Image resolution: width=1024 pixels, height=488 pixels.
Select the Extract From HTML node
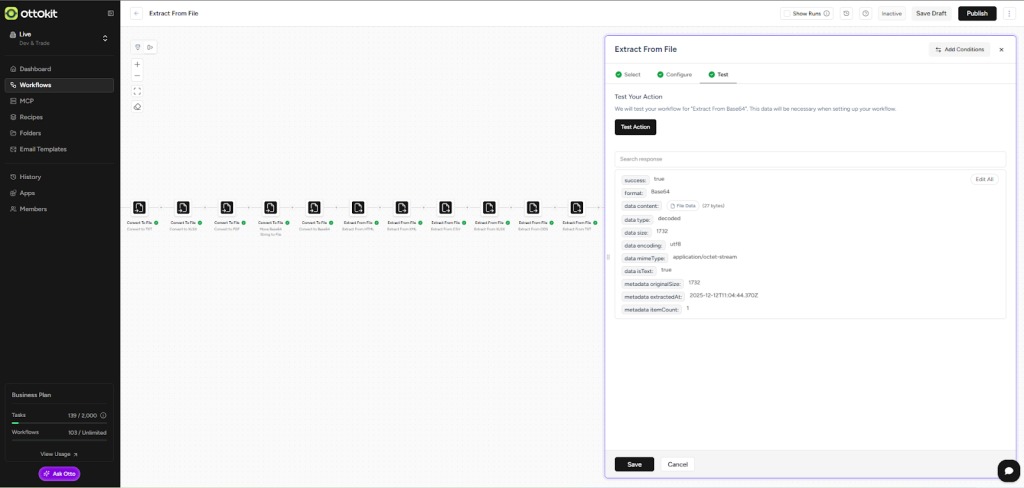pos(358,208)
